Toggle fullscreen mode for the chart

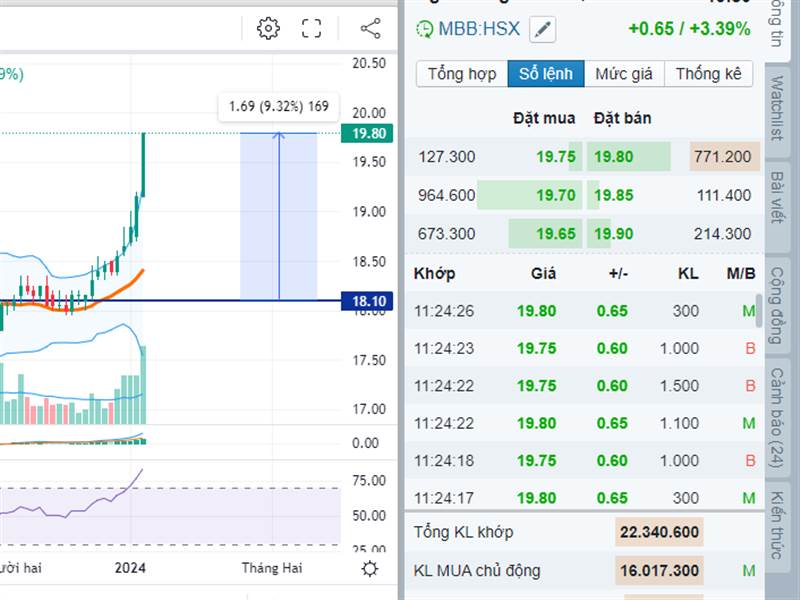(x=312, y=28)
